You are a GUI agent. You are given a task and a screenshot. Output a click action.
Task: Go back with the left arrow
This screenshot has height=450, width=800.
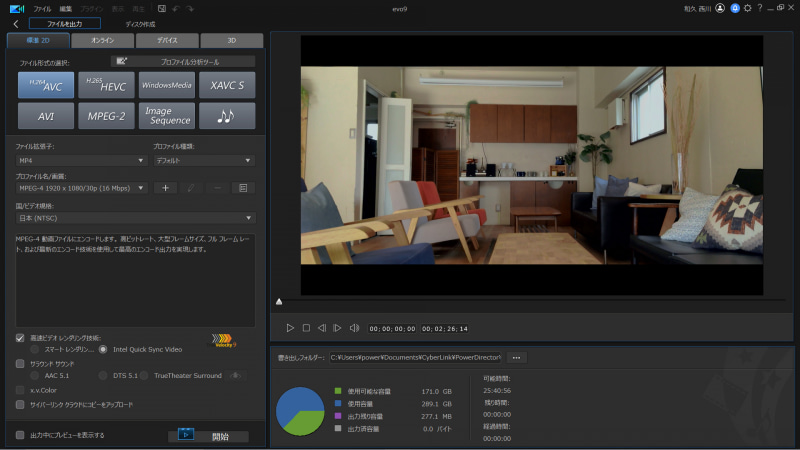[x=16, y=24]
